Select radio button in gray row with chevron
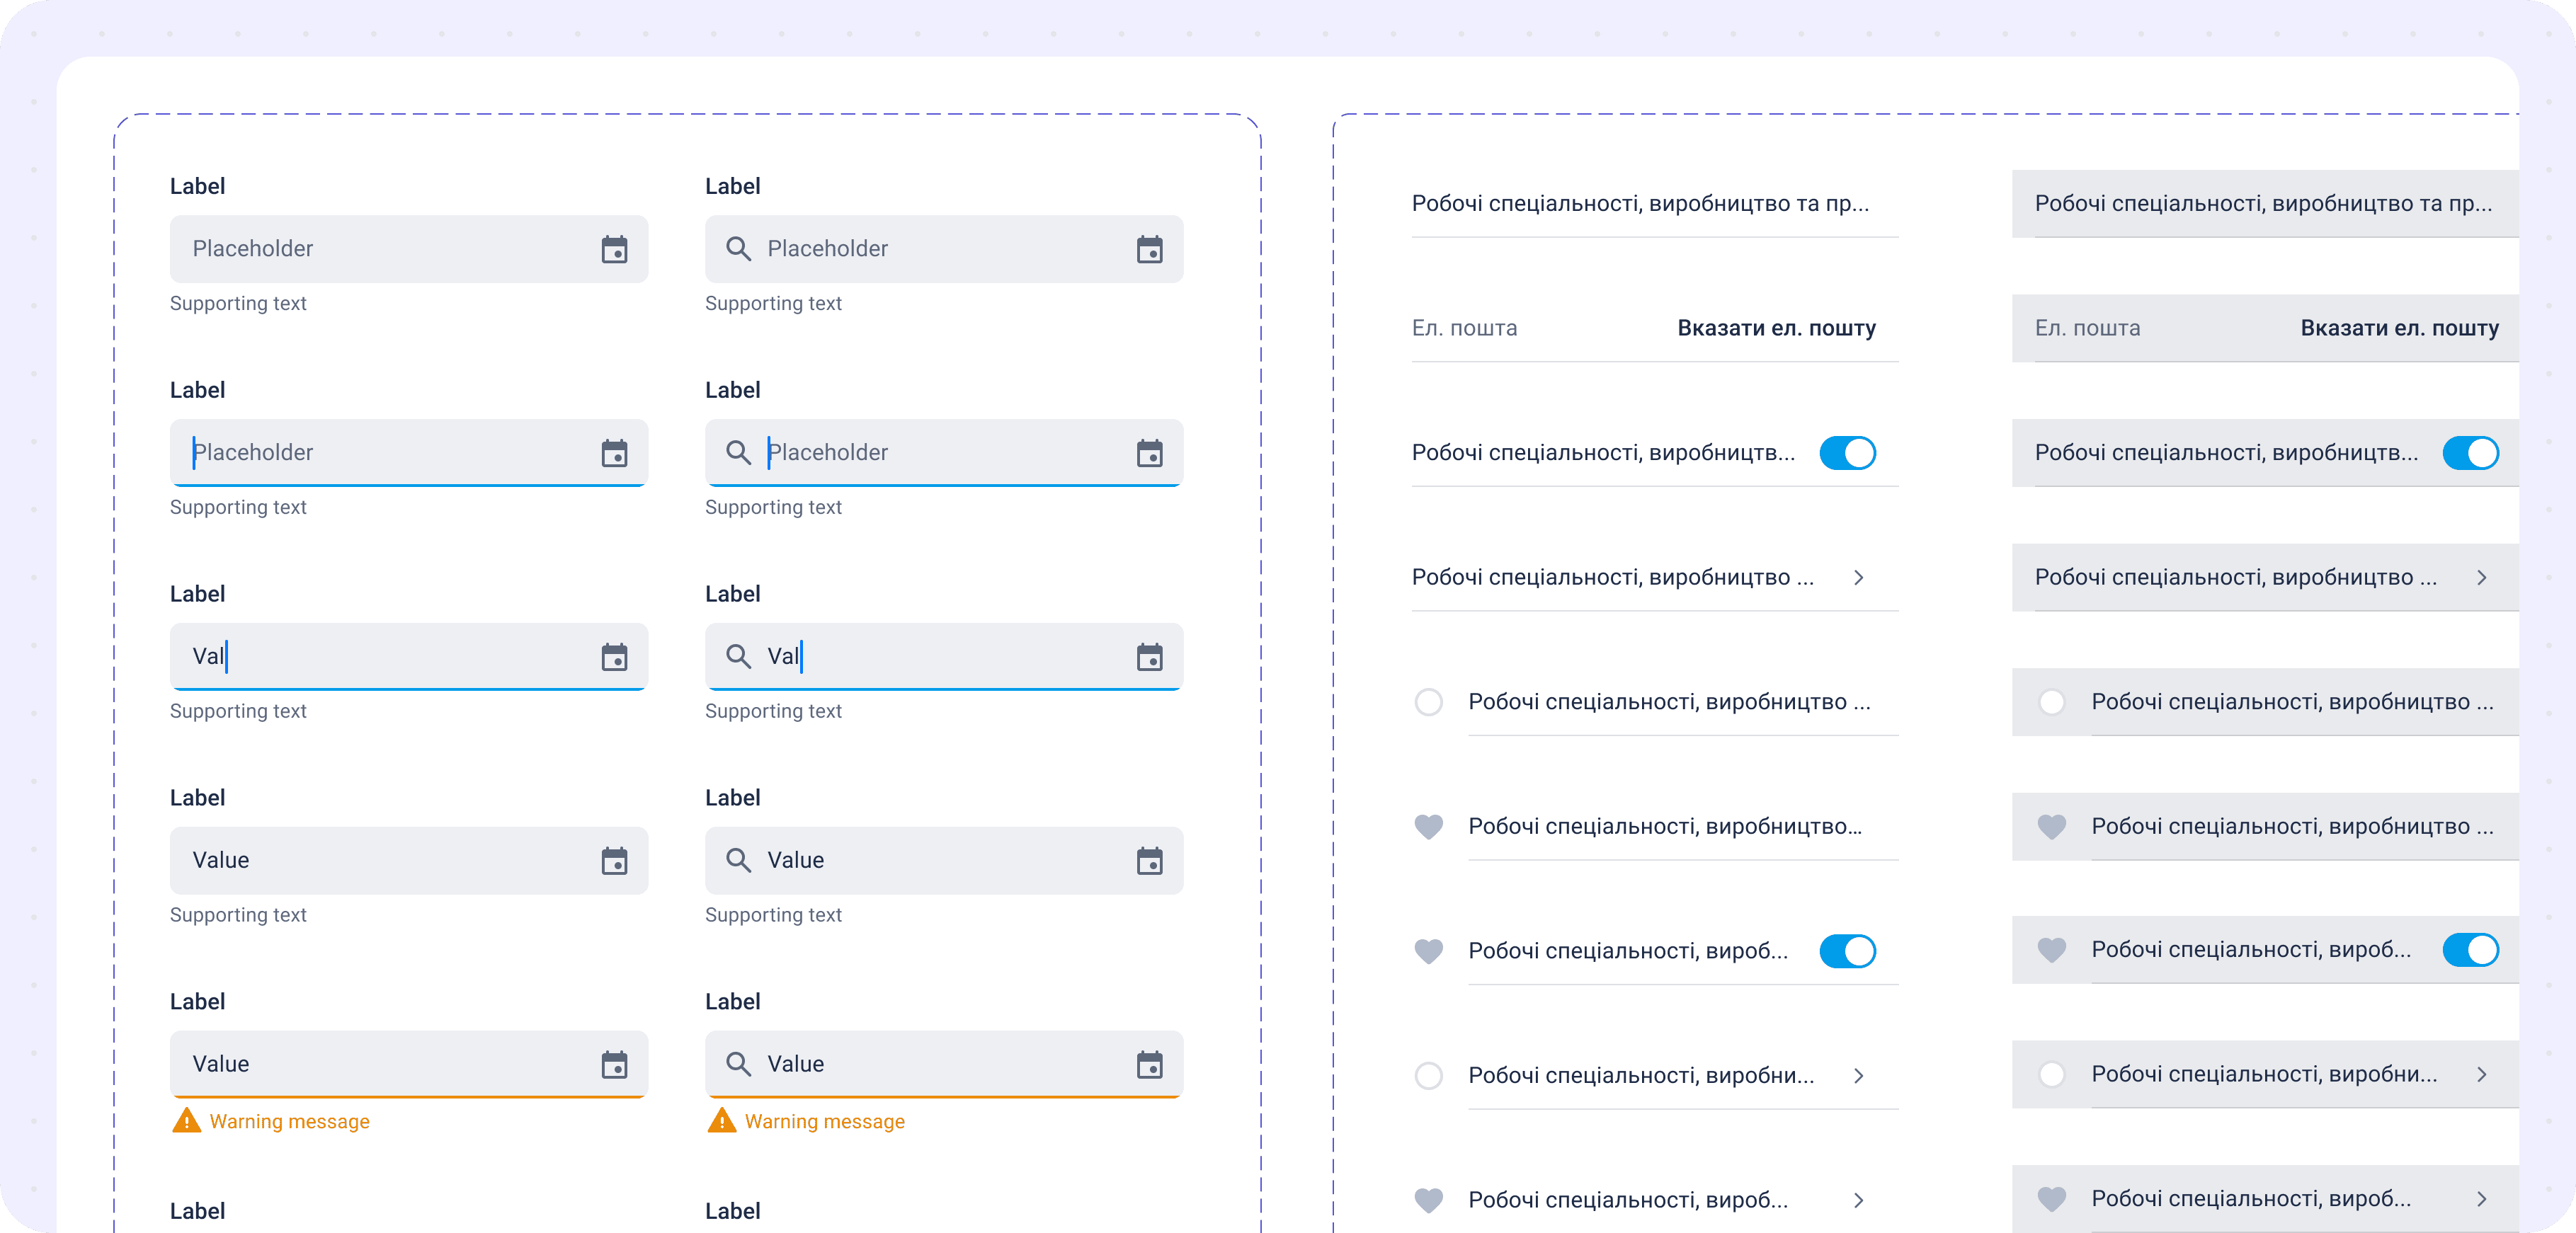 coord(2051,1075)
